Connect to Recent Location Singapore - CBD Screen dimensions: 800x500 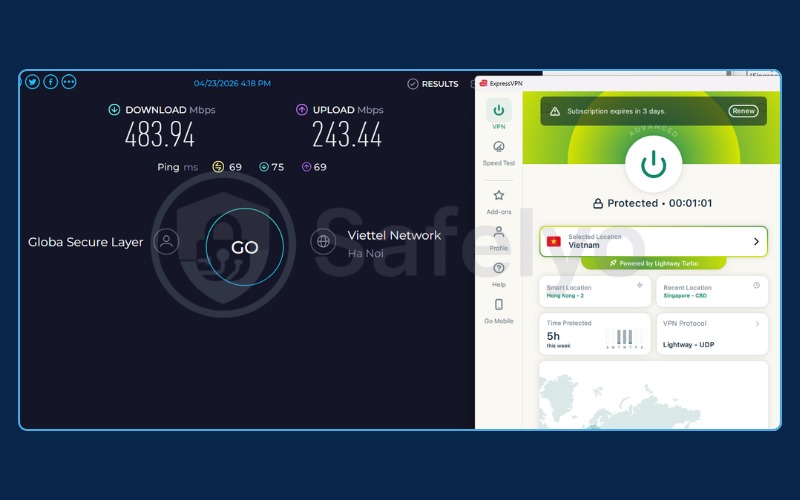(712, 291)
